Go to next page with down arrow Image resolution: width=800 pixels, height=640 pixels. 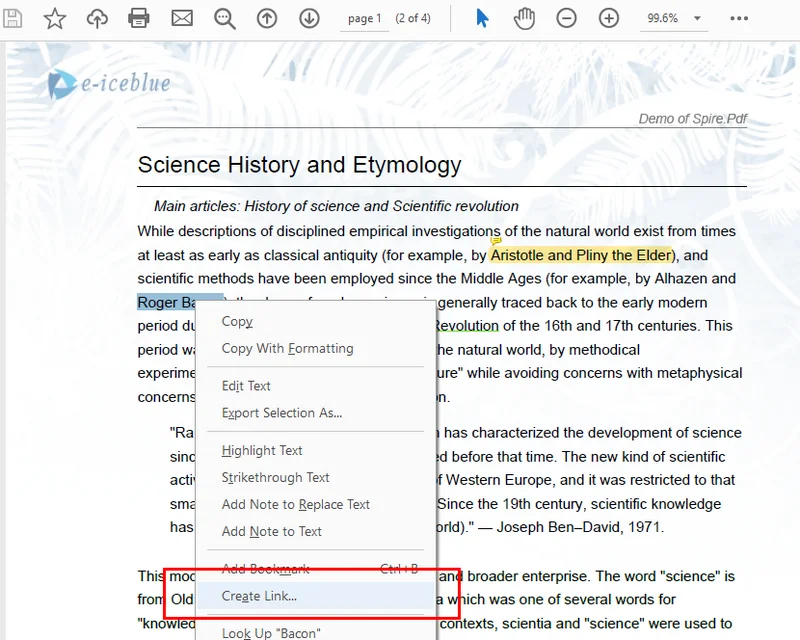309,18
